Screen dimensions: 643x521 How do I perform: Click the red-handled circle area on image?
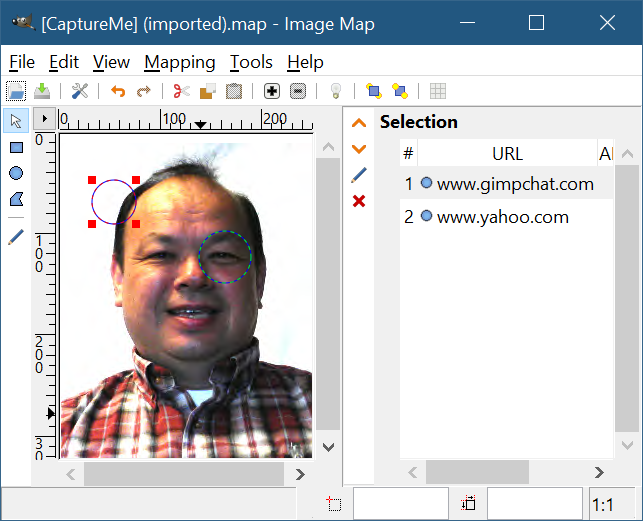(114, 202)
